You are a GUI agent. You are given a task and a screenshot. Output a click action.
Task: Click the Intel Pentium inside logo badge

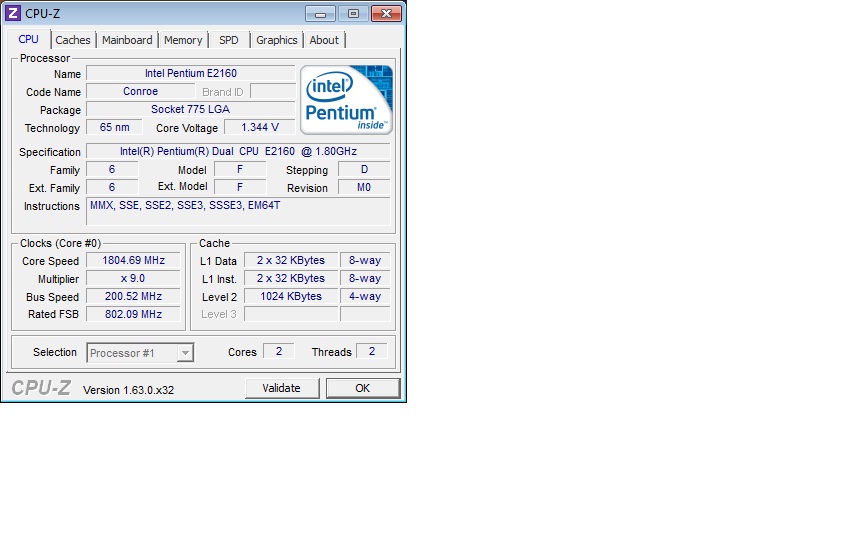click(x=346, y=99)
